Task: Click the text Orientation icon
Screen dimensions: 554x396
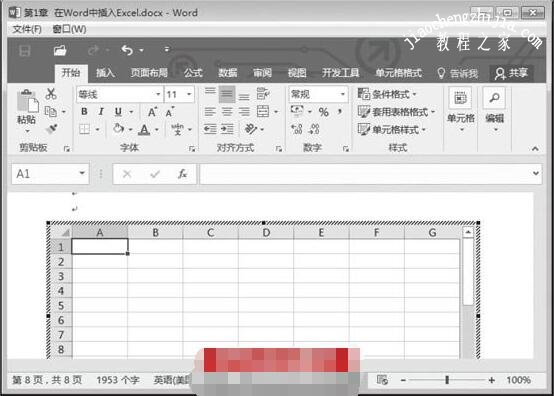Action: [251, 129]
